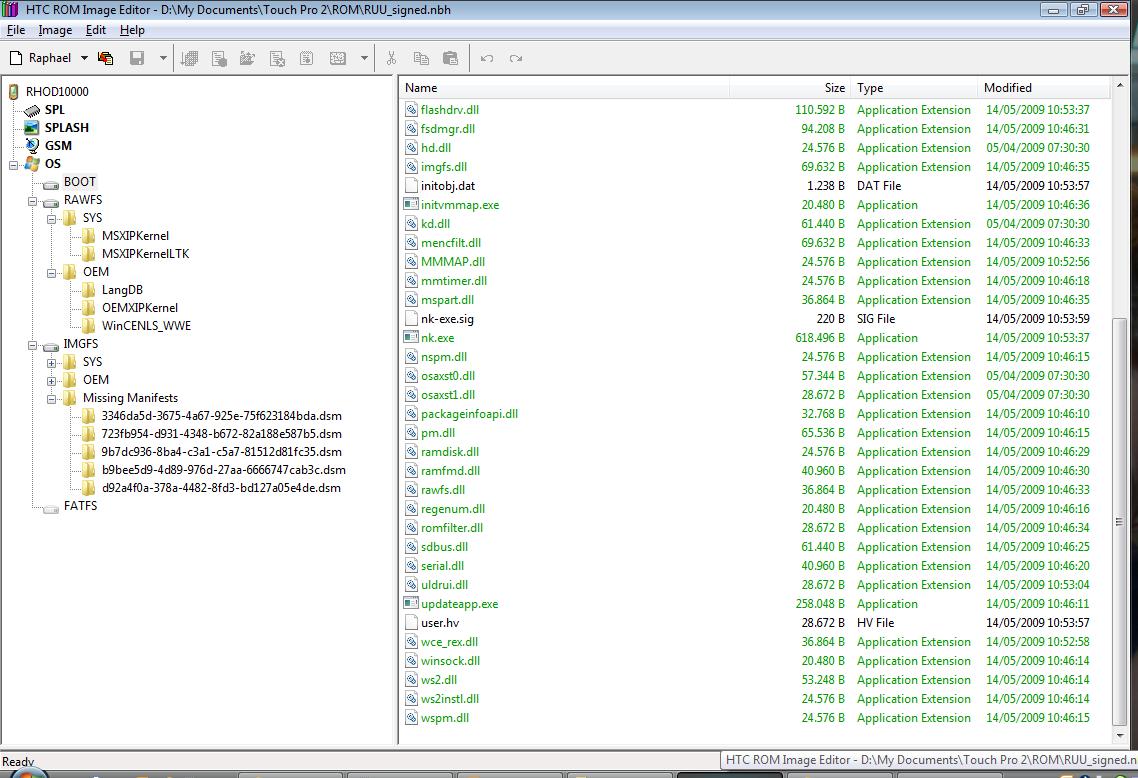This screenshot has width=1138, height=778.
Task: Click the scrollbar up arrow in file list
Action: point(1119,86)
